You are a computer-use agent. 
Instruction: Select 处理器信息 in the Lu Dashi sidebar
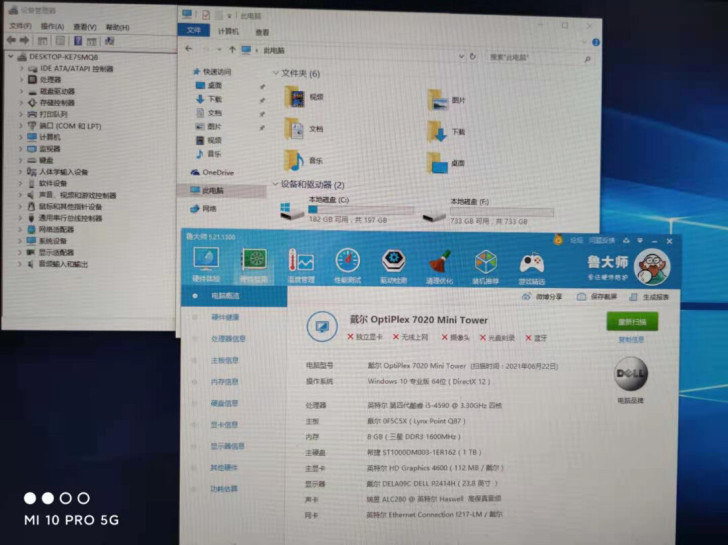click(x=228, y=339)
